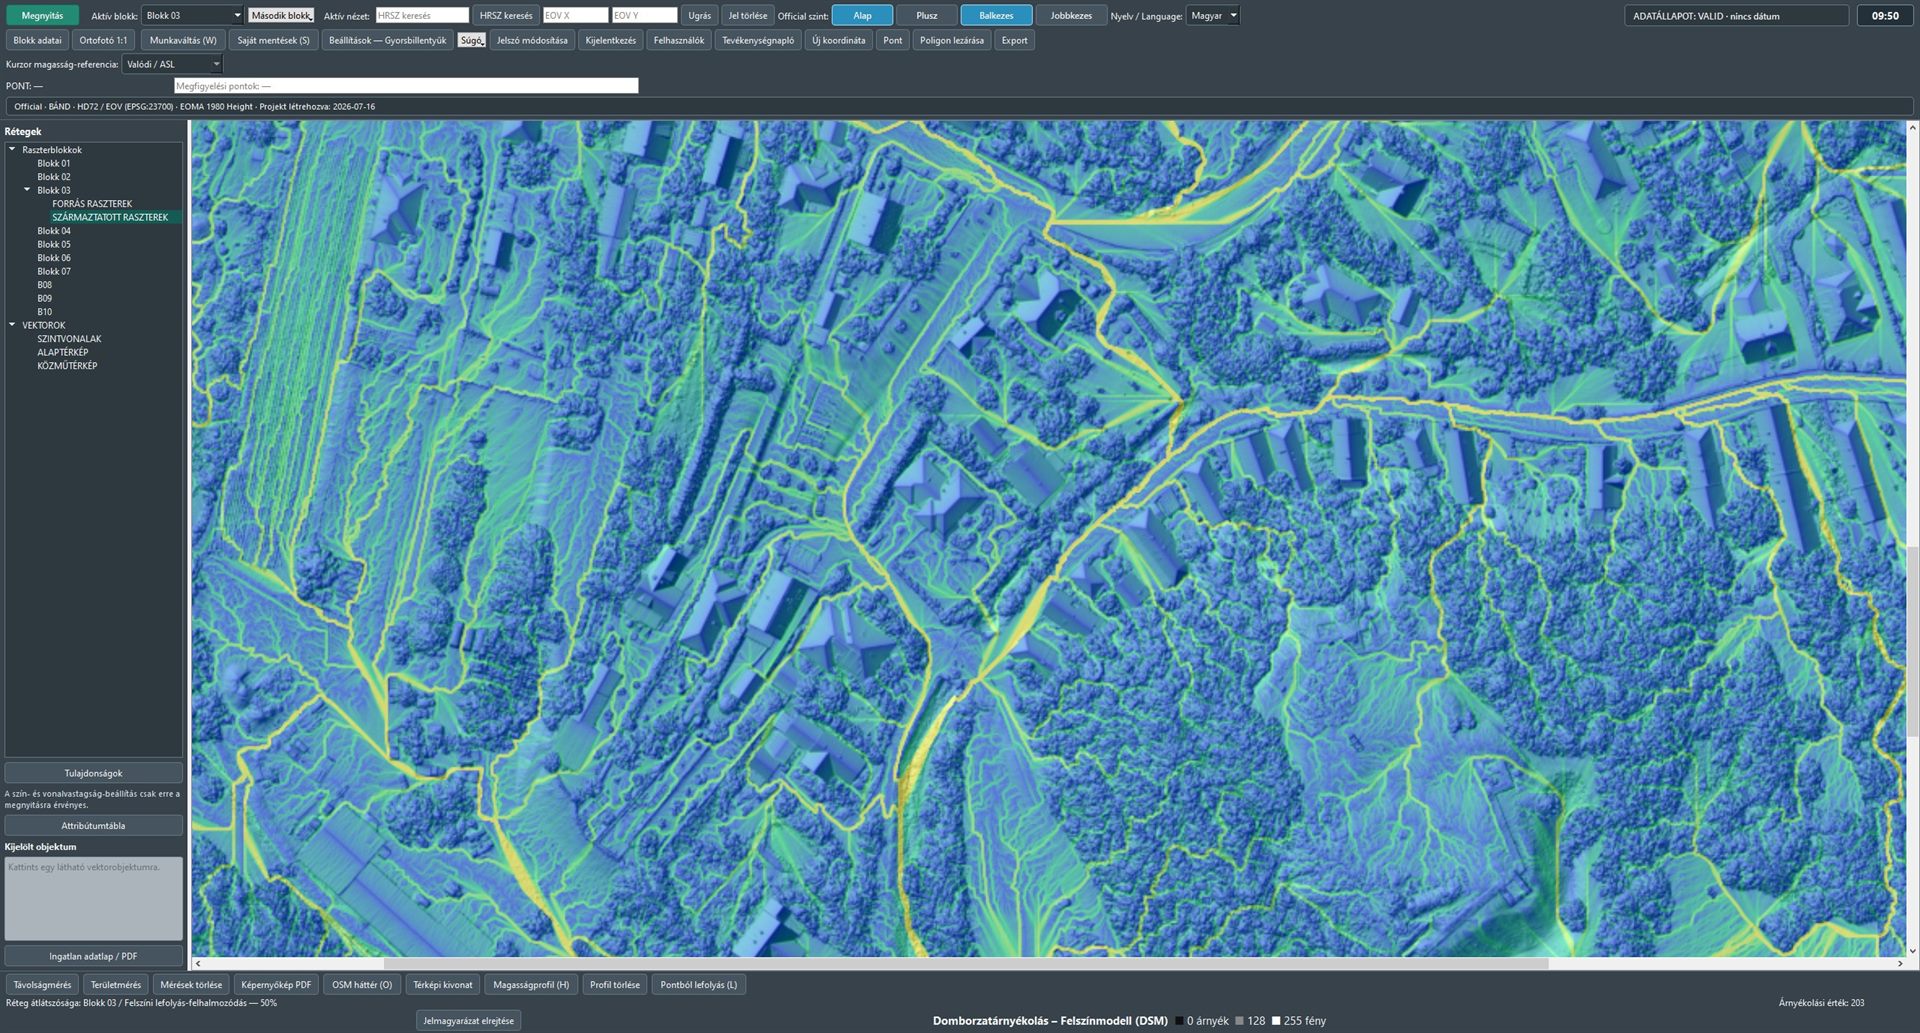Open Saját mentések (S)
Image resolution: width=1920 pixels, height=1033 pixels.
[x=273, y=41]
